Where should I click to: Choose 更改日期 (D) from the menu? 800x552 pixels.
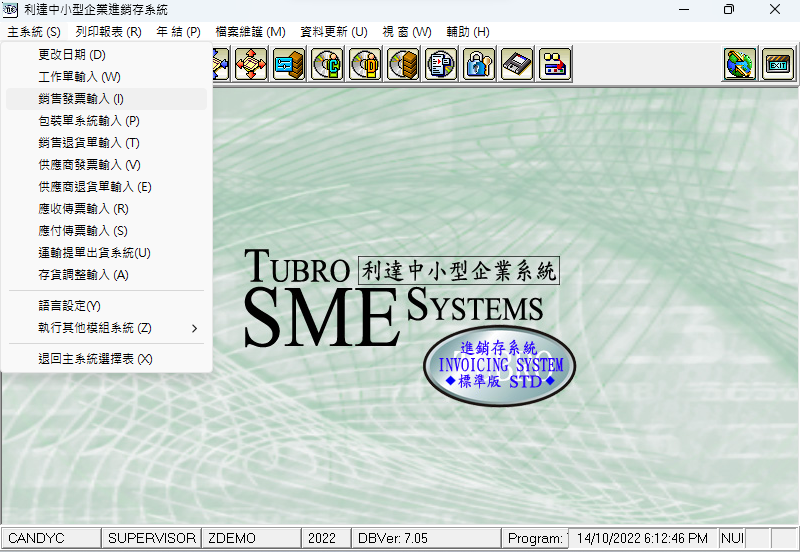click(x=106, y=55)
